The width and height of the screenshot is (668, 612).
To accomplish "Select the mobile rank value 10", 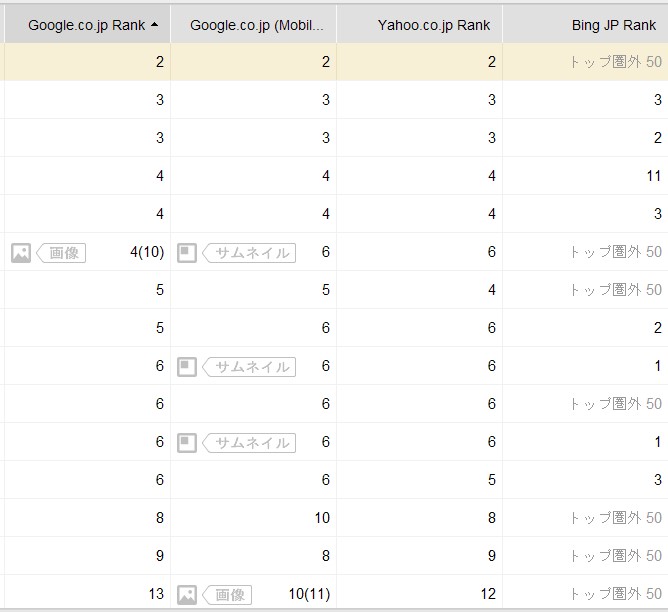I will [322, 517].
